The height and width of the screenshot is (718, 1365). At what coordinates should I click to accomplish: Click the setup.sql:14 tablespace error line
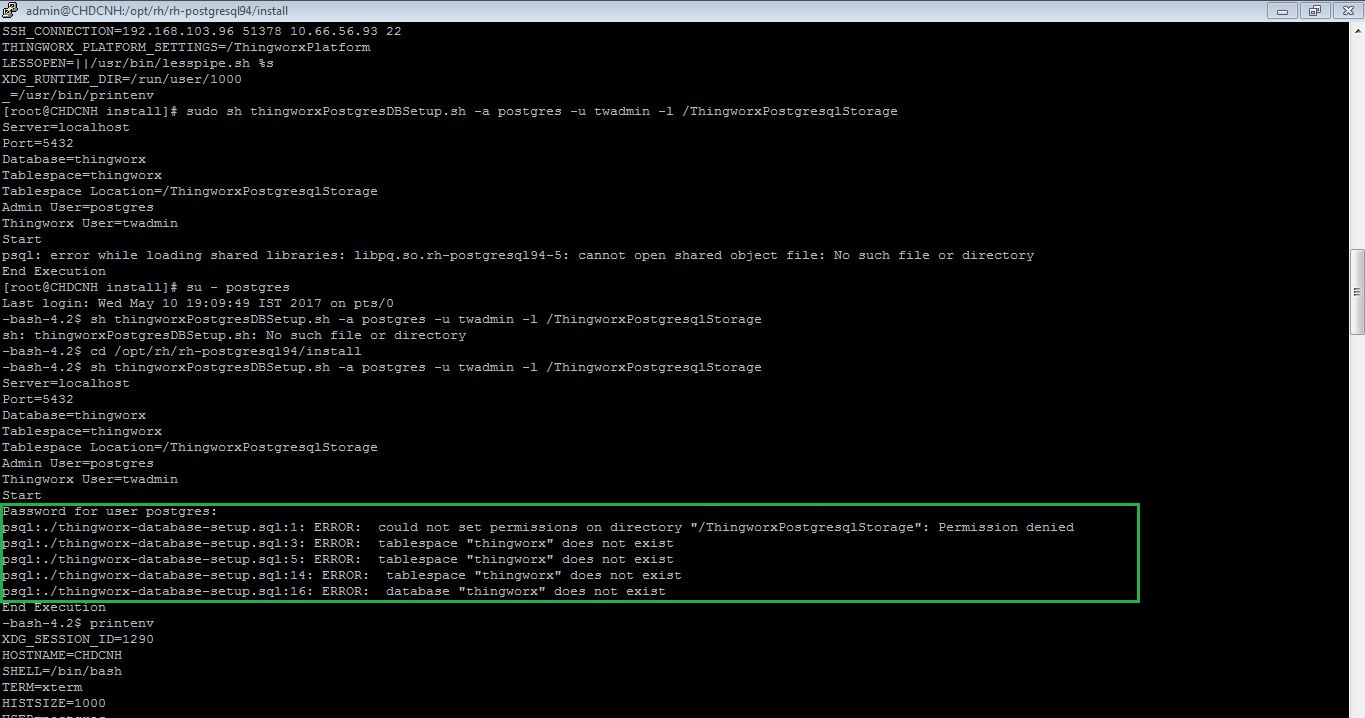click(342, 575)
